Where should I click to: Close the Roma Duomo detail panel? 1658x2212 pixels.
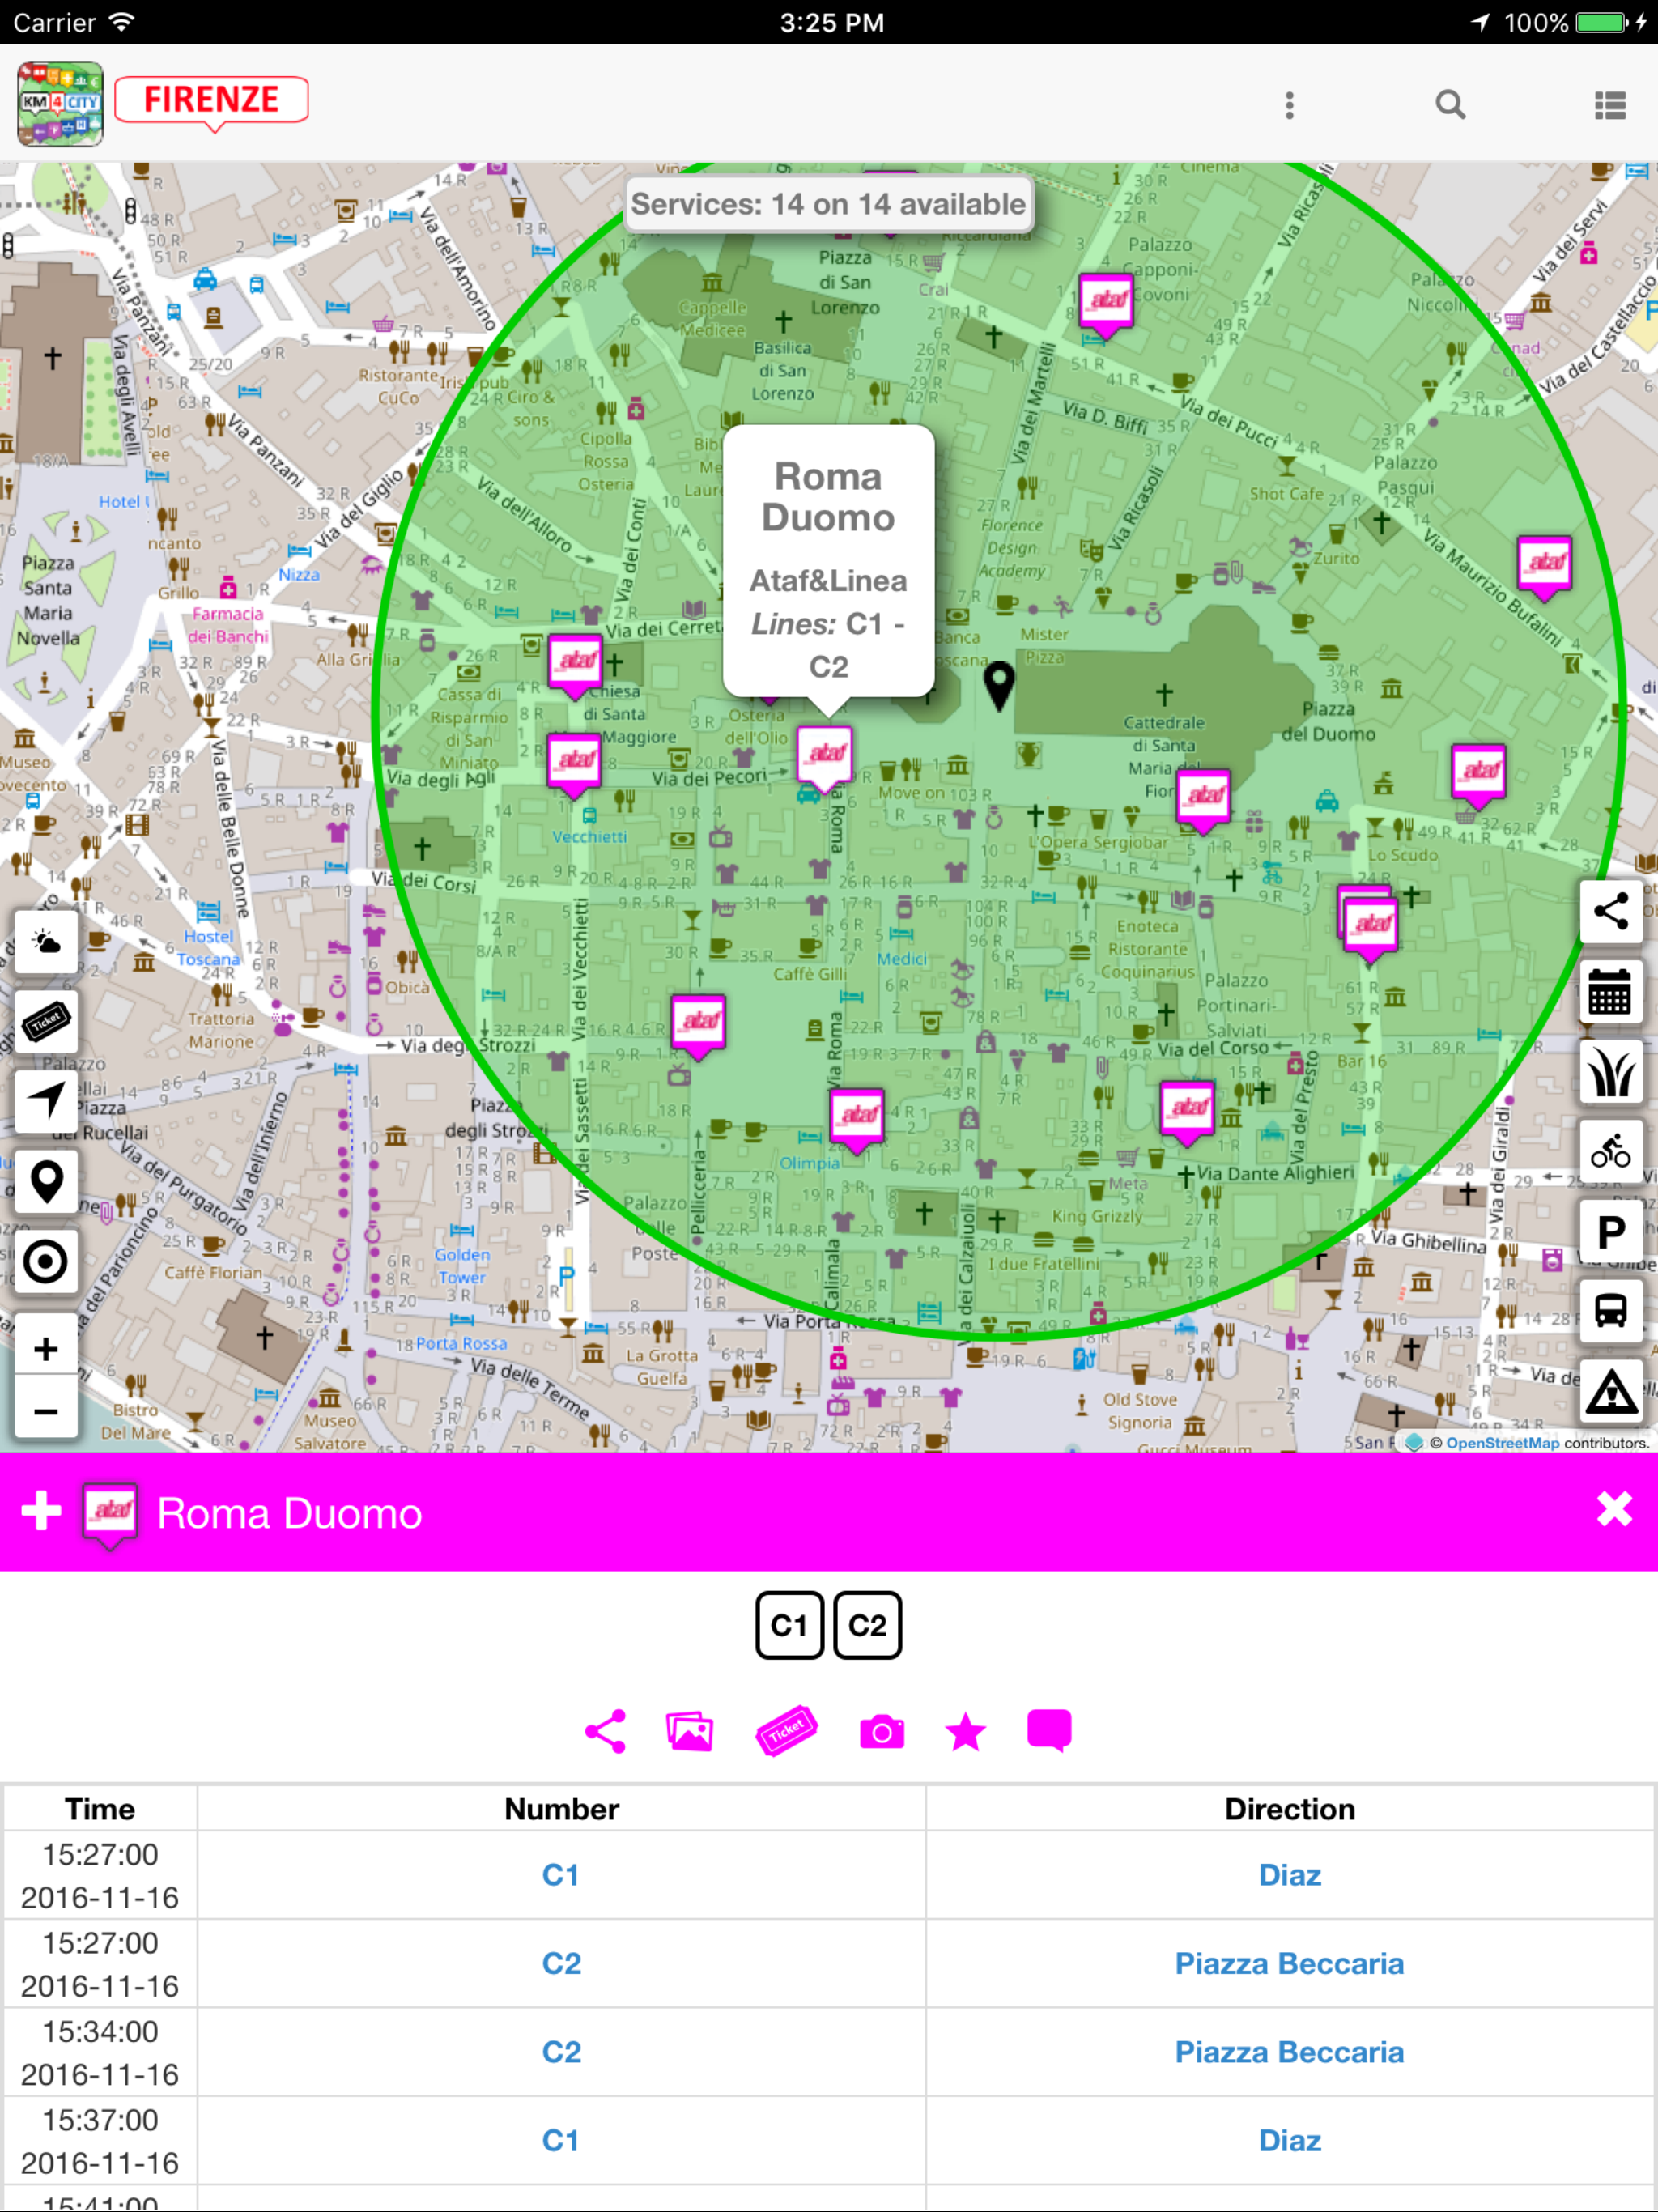pyautogui.click(x=1614, y=1510)
